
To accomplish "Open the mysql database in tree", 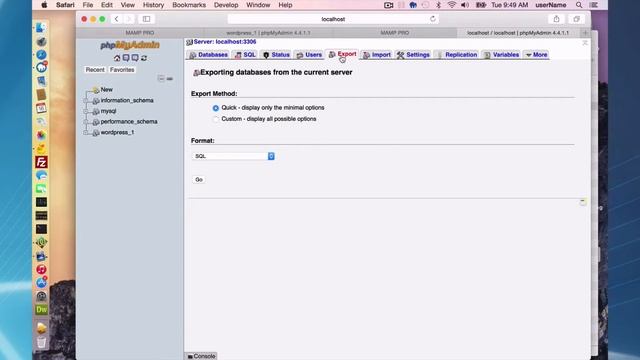I will coord(108,111).
